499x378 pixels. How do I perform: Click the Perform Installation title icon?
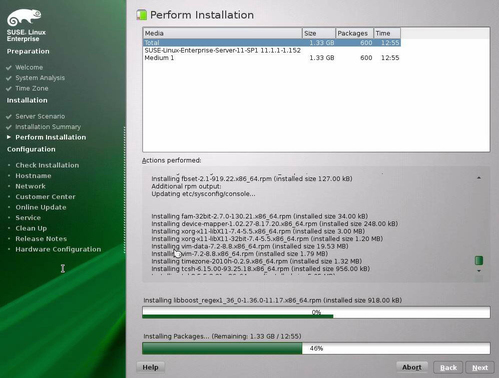click(x=142, y=15)
